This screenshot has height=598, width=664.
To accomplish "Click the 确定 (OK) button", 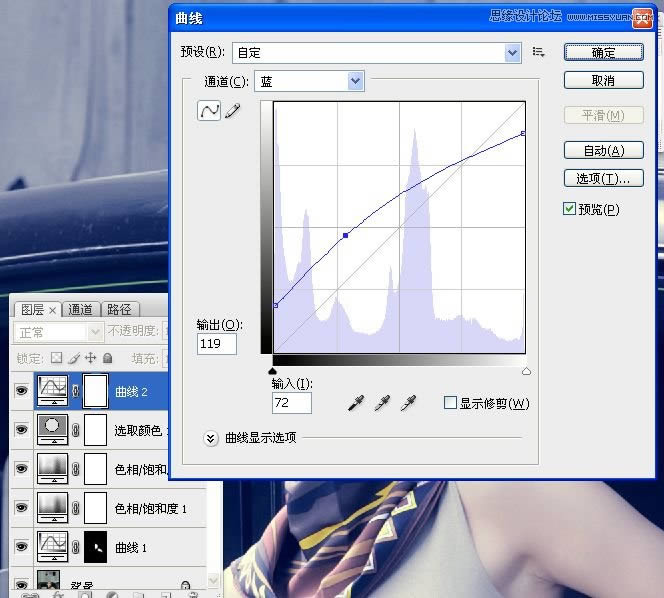I will coord(603,52).
